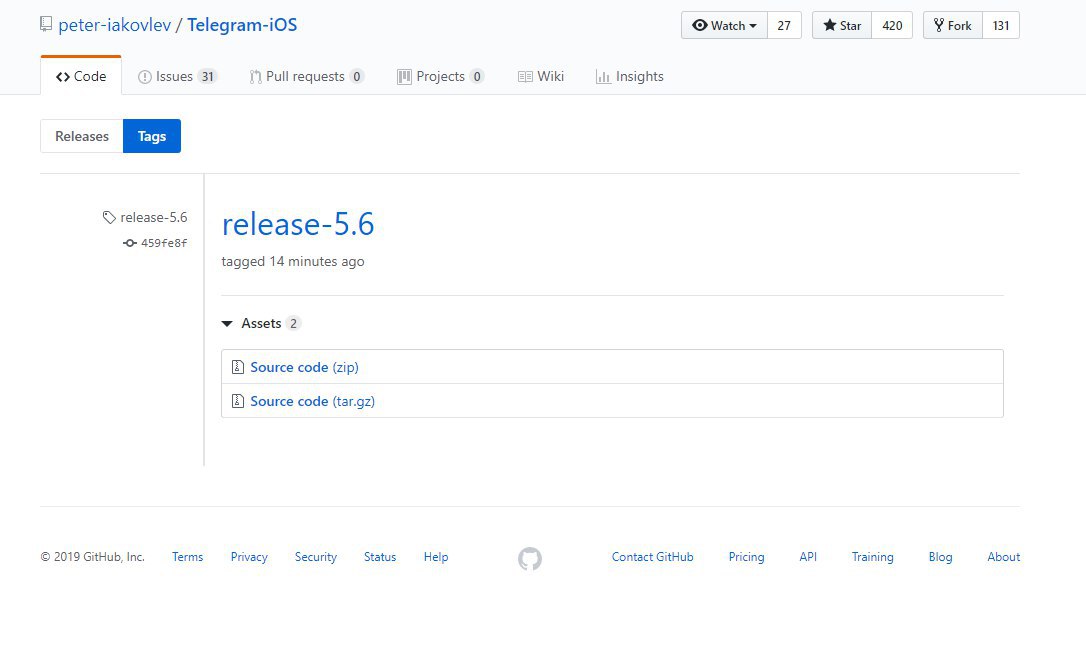The width and height of the screenshot is (1086, 665).
Task: Switch to the Code tab
Action: (81, 76)
